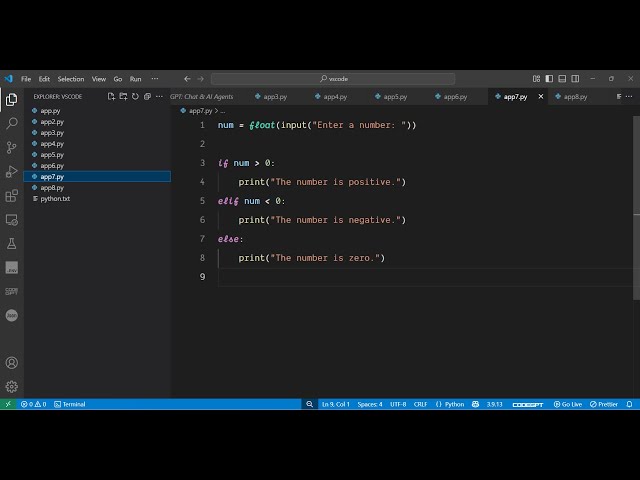Switch to the app6.py editor tab
This screenshot has height=480, width=640.
pos(455,97)
